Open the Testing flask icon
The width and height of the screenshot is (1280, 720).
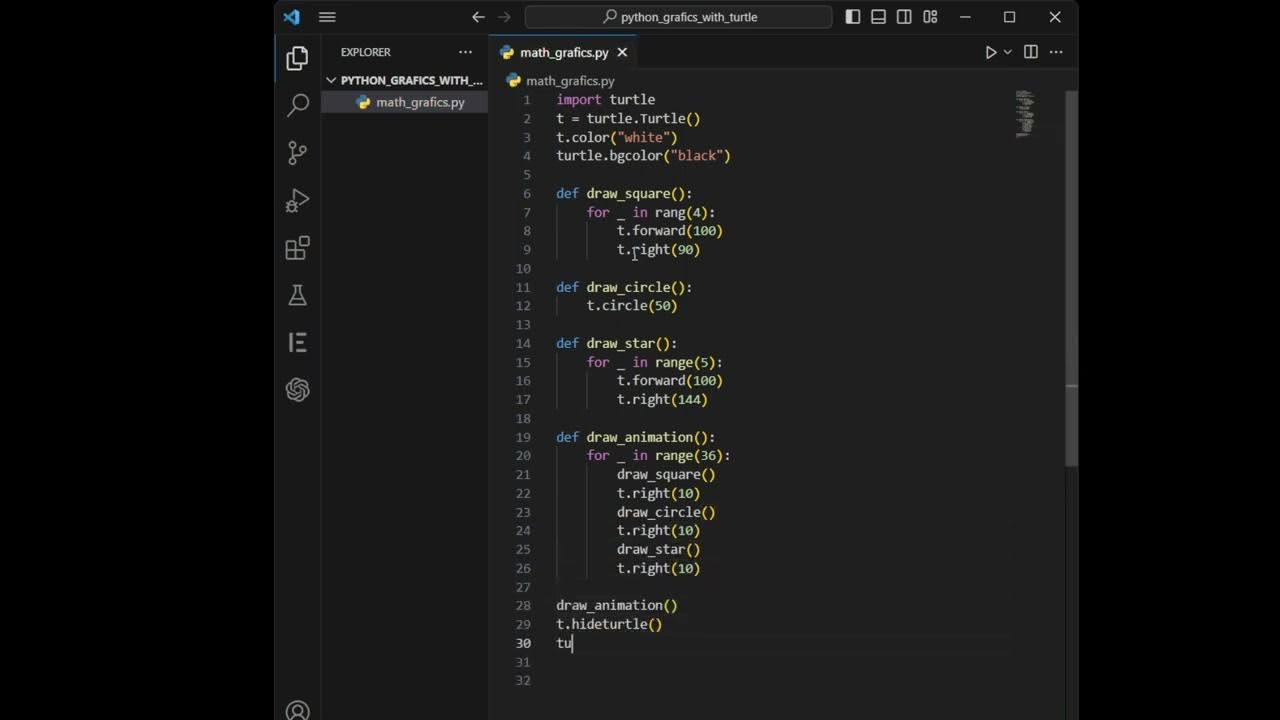297,295
